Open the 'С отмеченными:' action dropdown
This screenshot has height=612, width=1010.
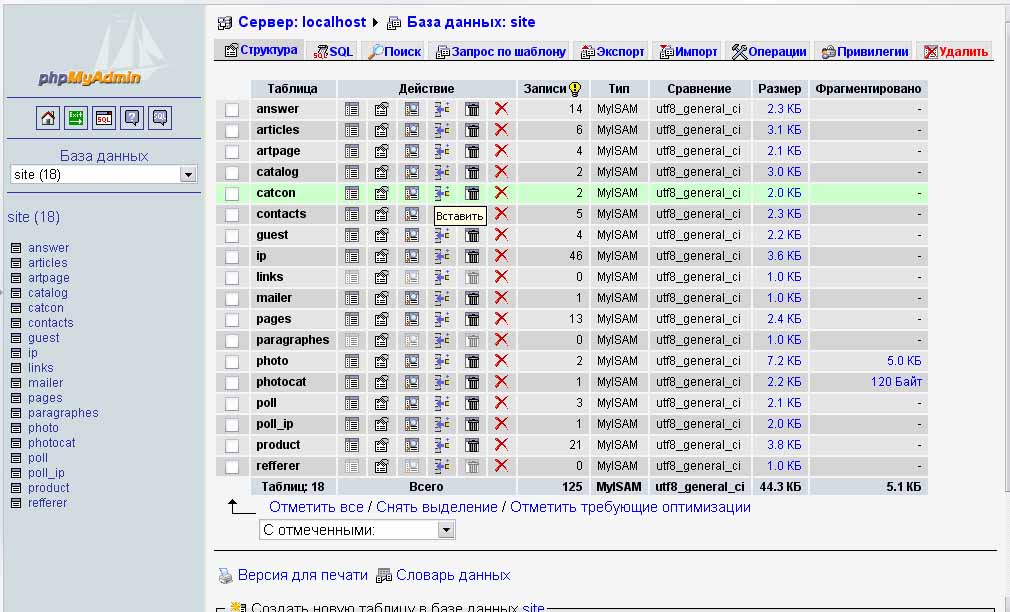coord(357,530)
